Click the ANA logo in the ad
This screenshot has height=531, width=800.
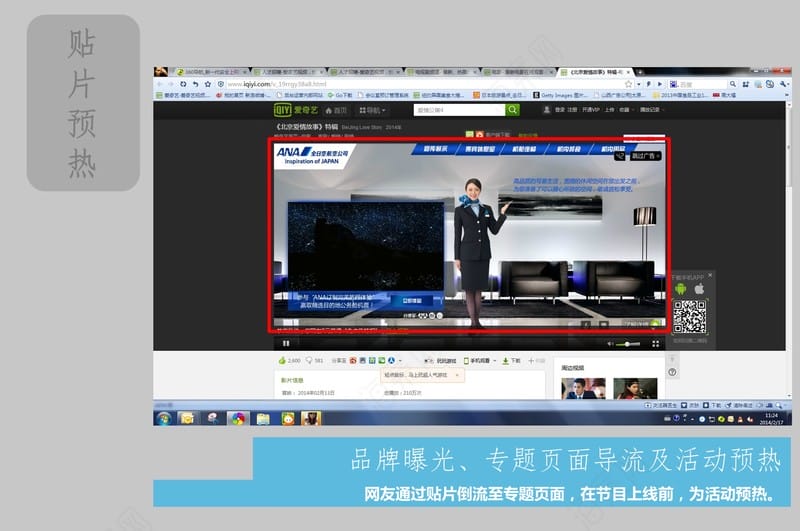tap(312, 155)
